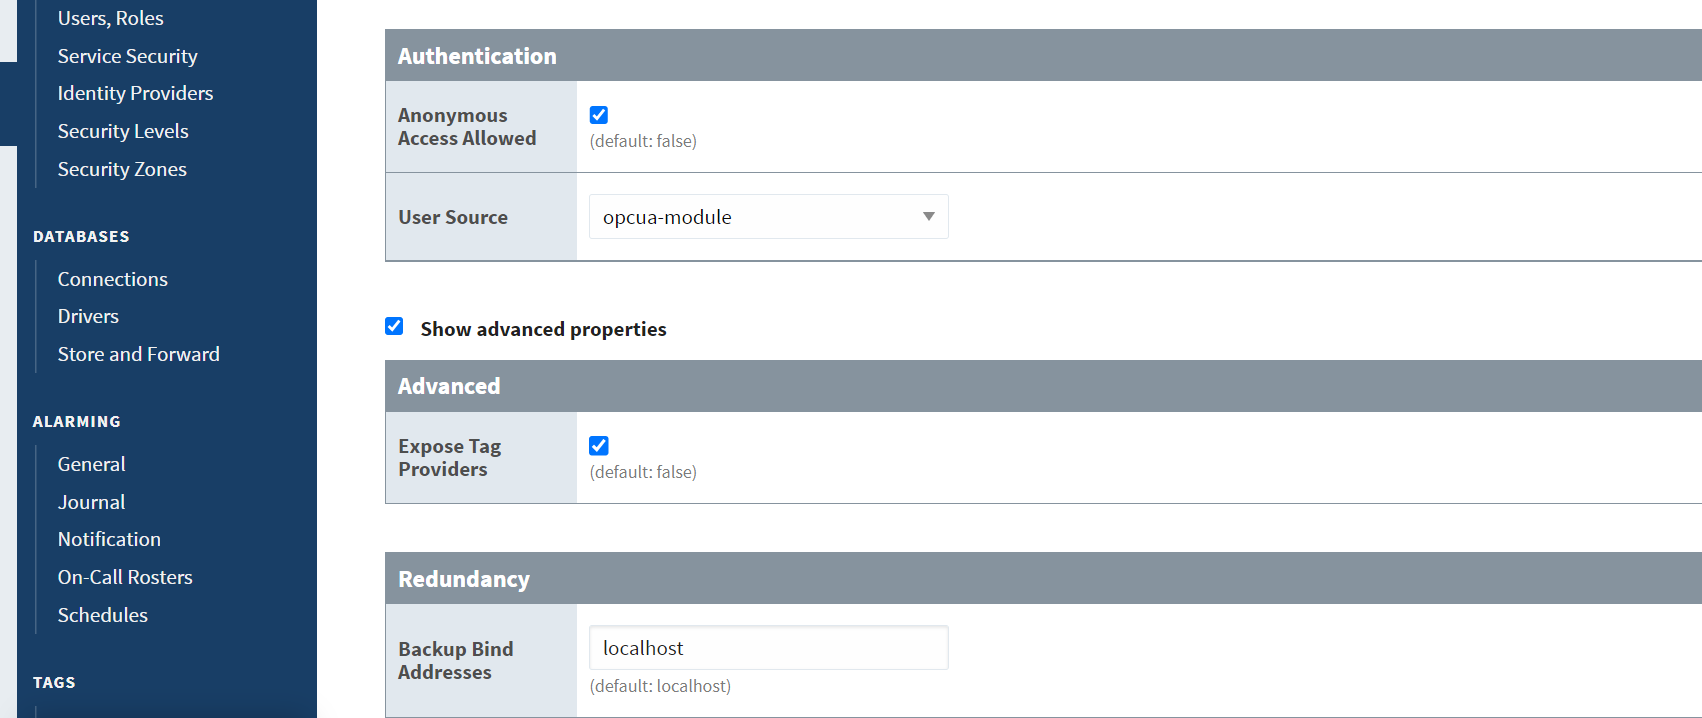
Task: Go to Service Security page
Action: (127, 56)
